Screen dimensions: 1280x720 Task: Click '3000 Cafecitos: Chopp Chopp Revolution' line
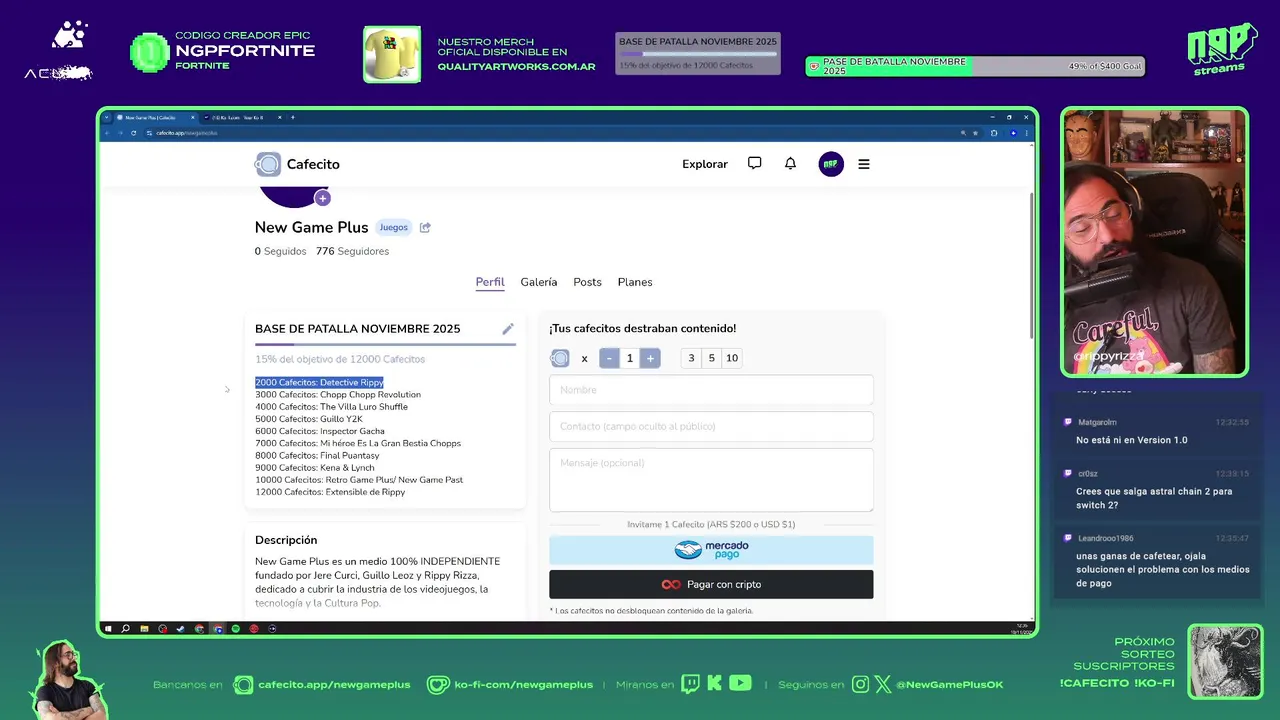tap(338, 395)
